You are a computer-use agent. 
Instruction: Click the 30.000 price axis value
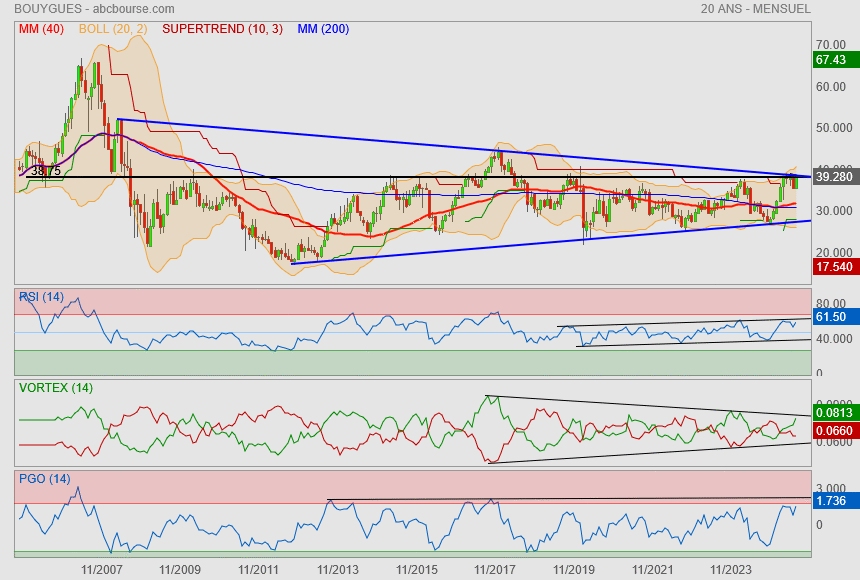point(834,211)
